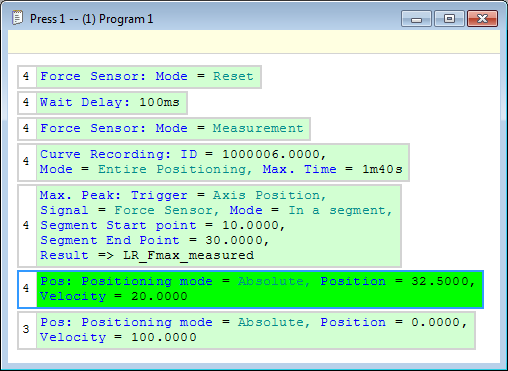508x371 pixels.
Task: Maximize the Program 1 window
Action: 449,19
